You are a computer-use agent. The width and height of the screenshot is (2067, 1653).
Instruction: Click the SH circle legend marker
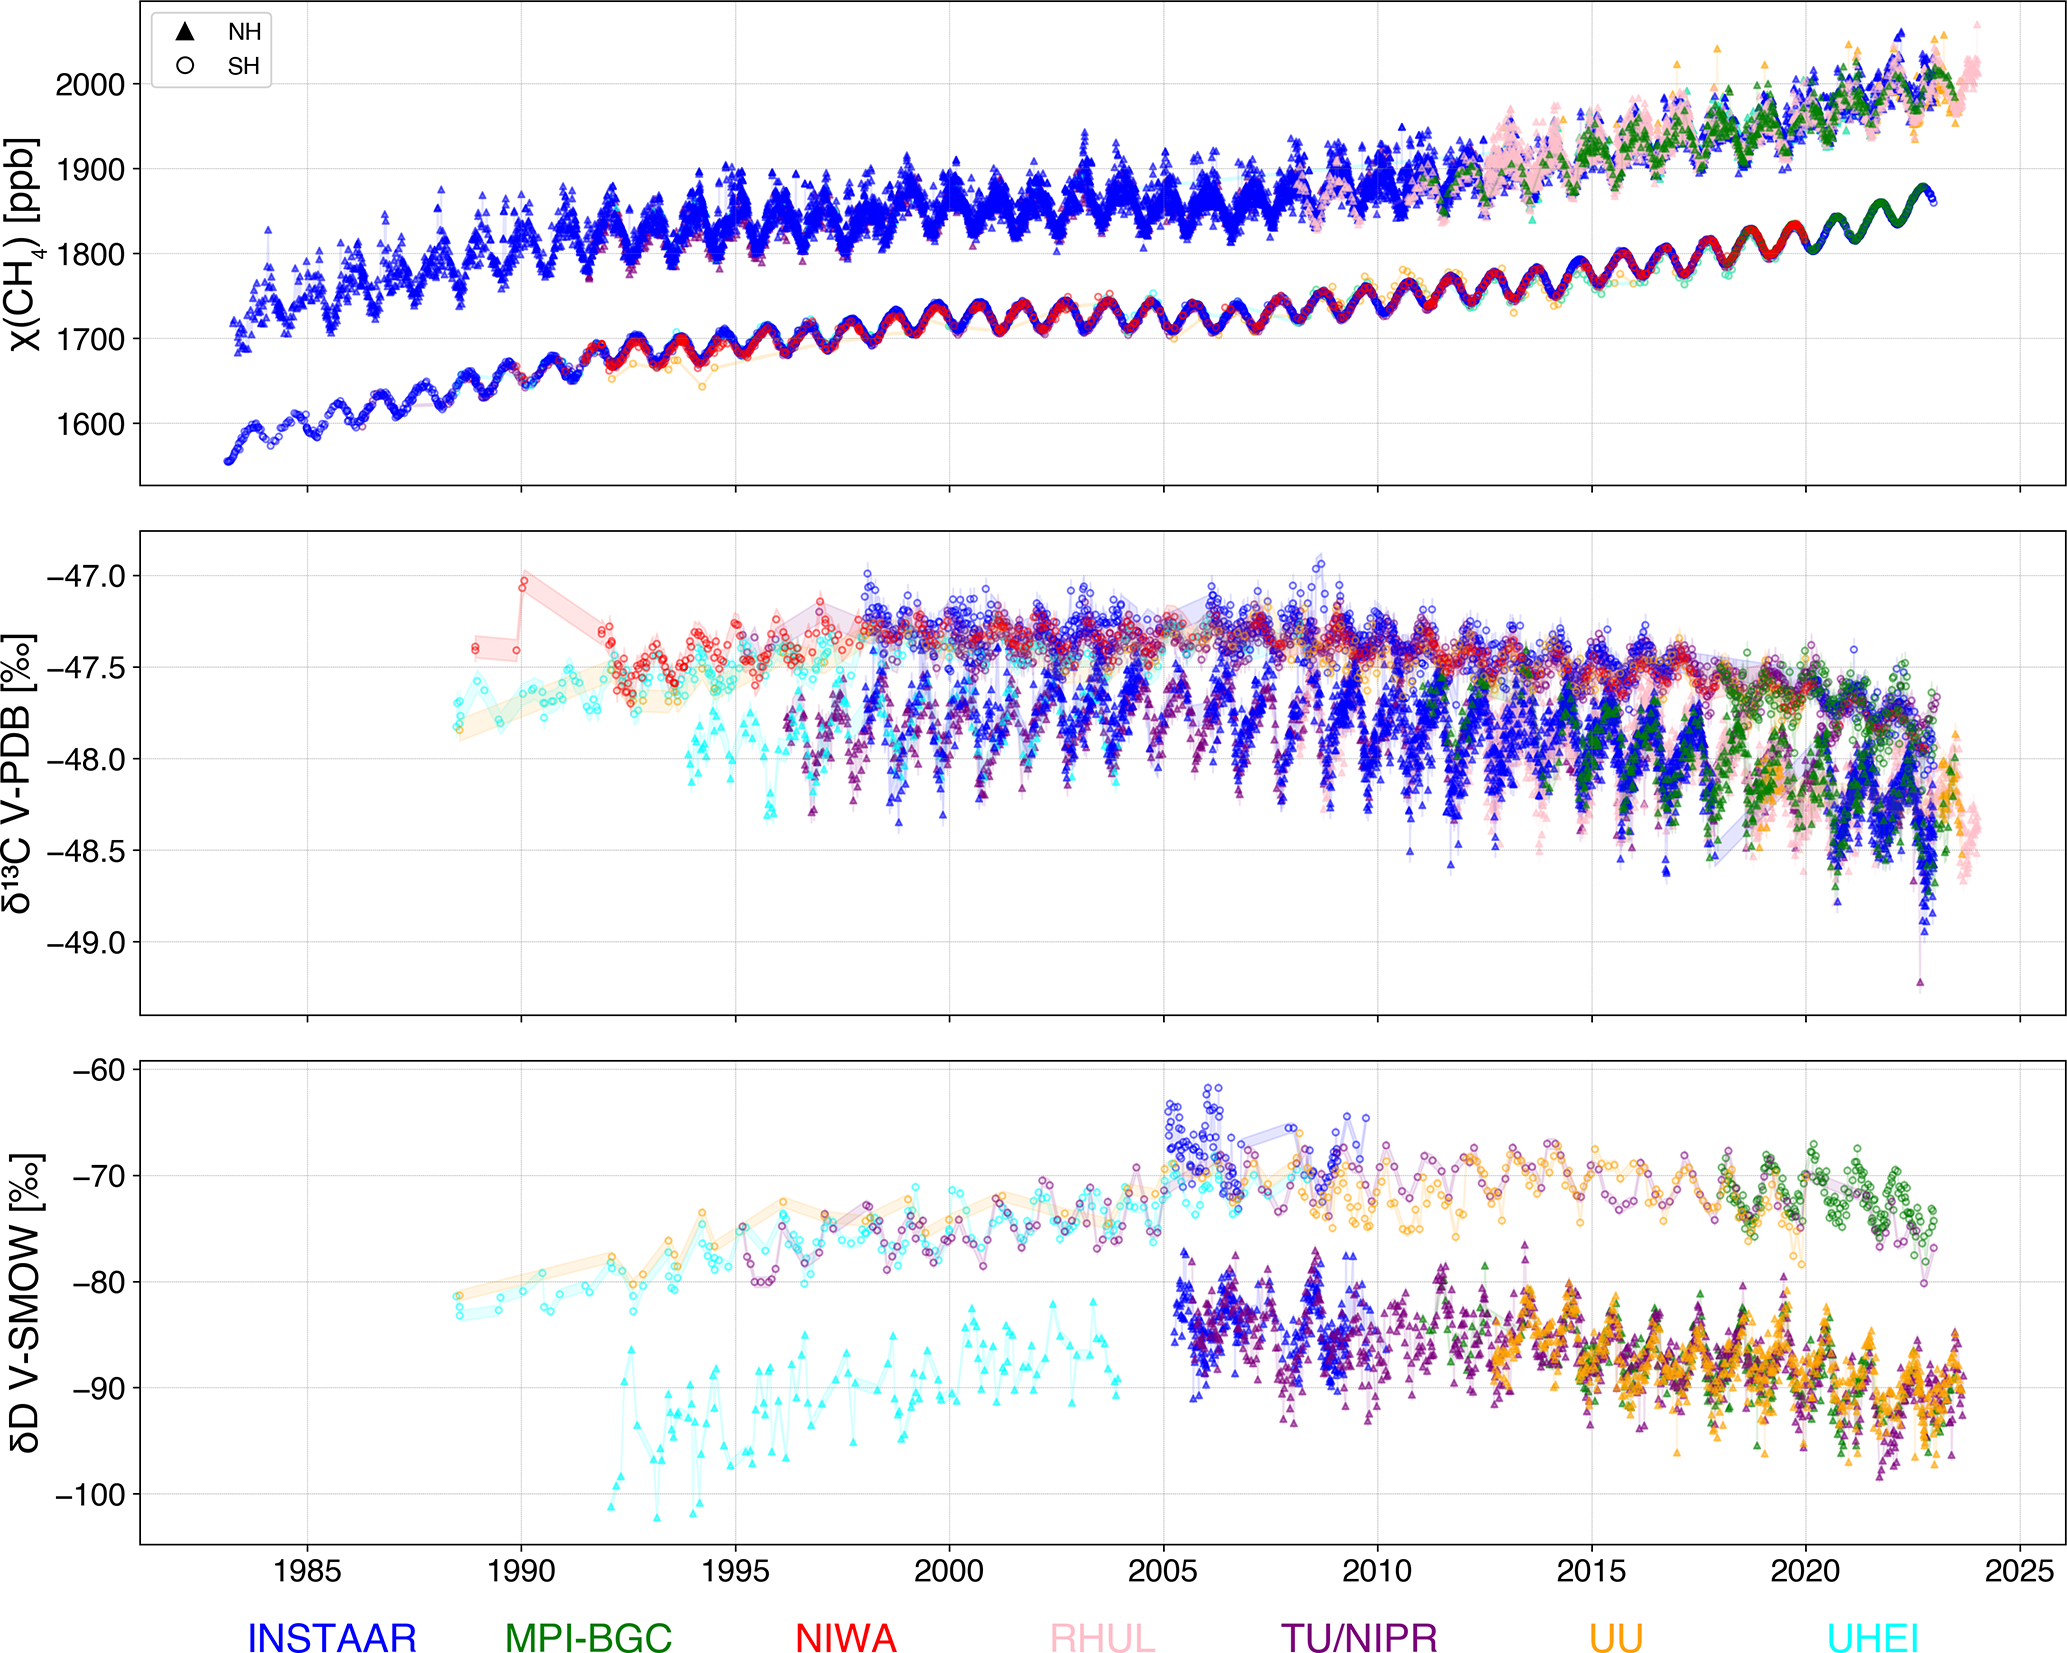(x=185, y=66)
